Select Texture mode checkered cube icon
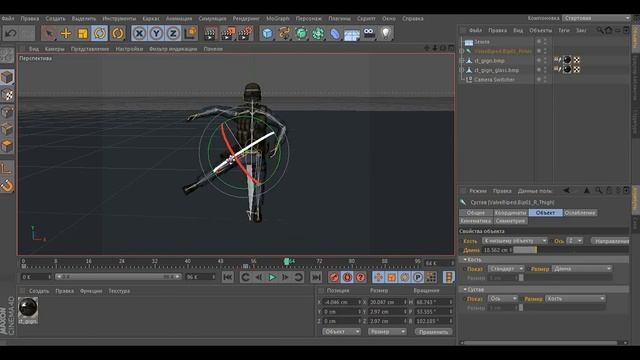640x360 pixels. (7, 95)
